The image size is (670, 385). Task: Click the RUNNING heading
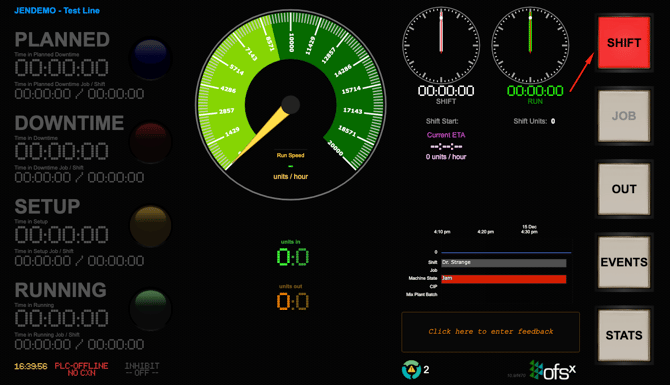point(61,290)
